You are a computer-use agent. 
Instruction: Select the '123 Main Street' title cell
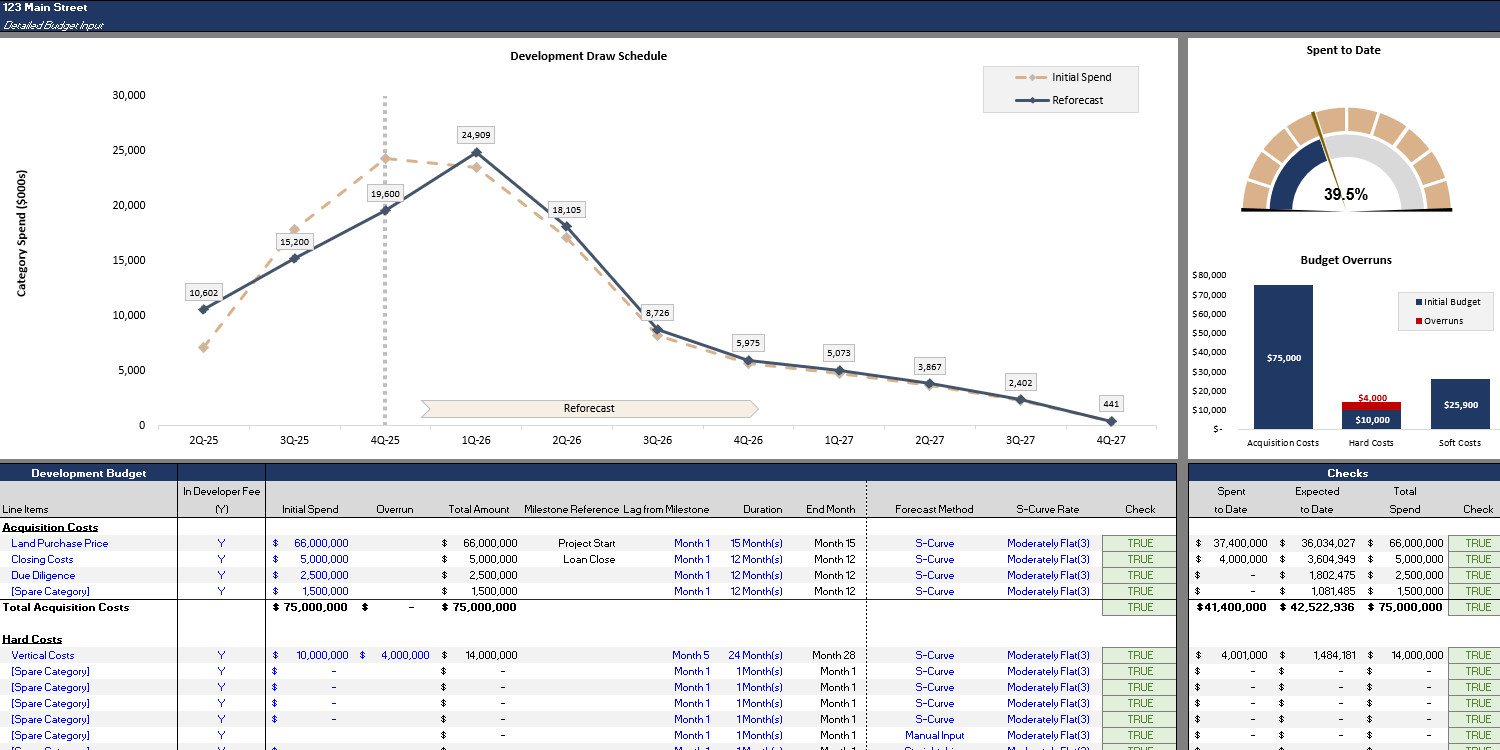coord(45,8)
